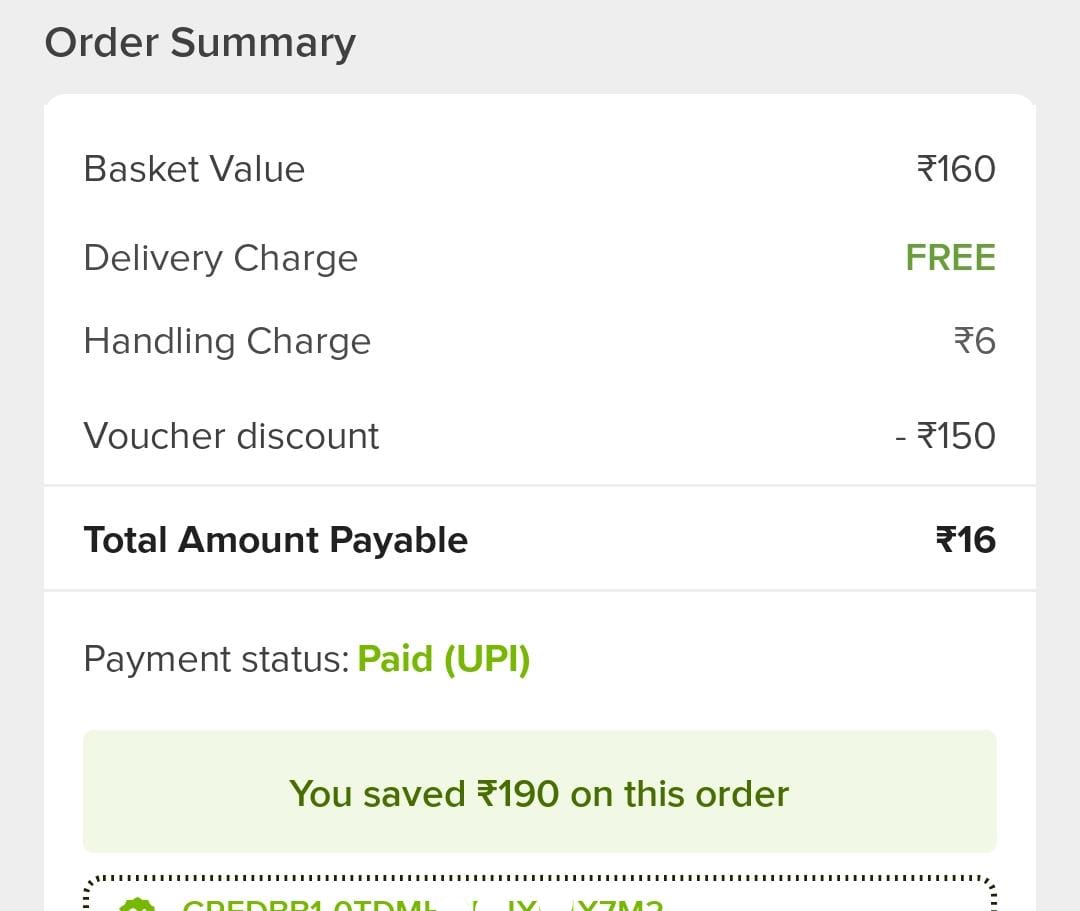Tap the bold ₹16 total amount
Image resolution: width=1080 pixels, height=911 pixels.
[x=965, y=540]
